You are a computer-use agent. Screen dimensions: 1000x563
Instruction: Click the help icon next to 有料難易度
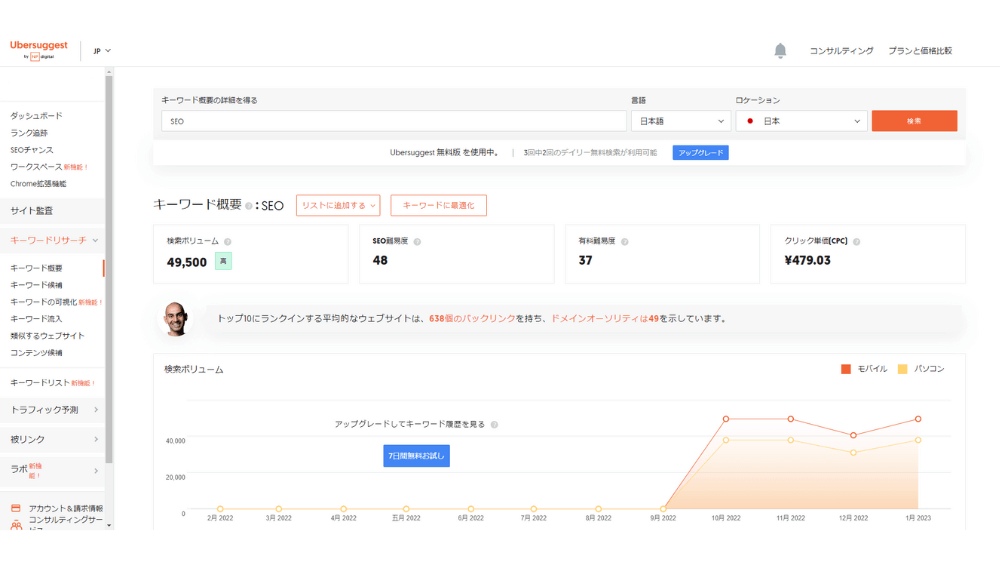(x=624, y=242)
